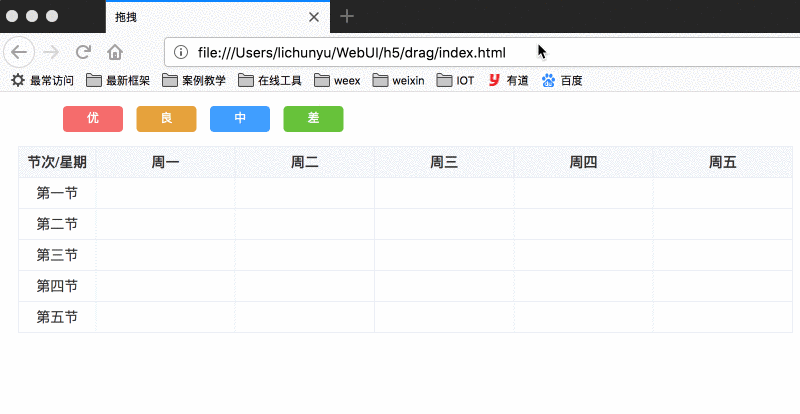Close the 拖拽 tab

(x=314, y=17)
